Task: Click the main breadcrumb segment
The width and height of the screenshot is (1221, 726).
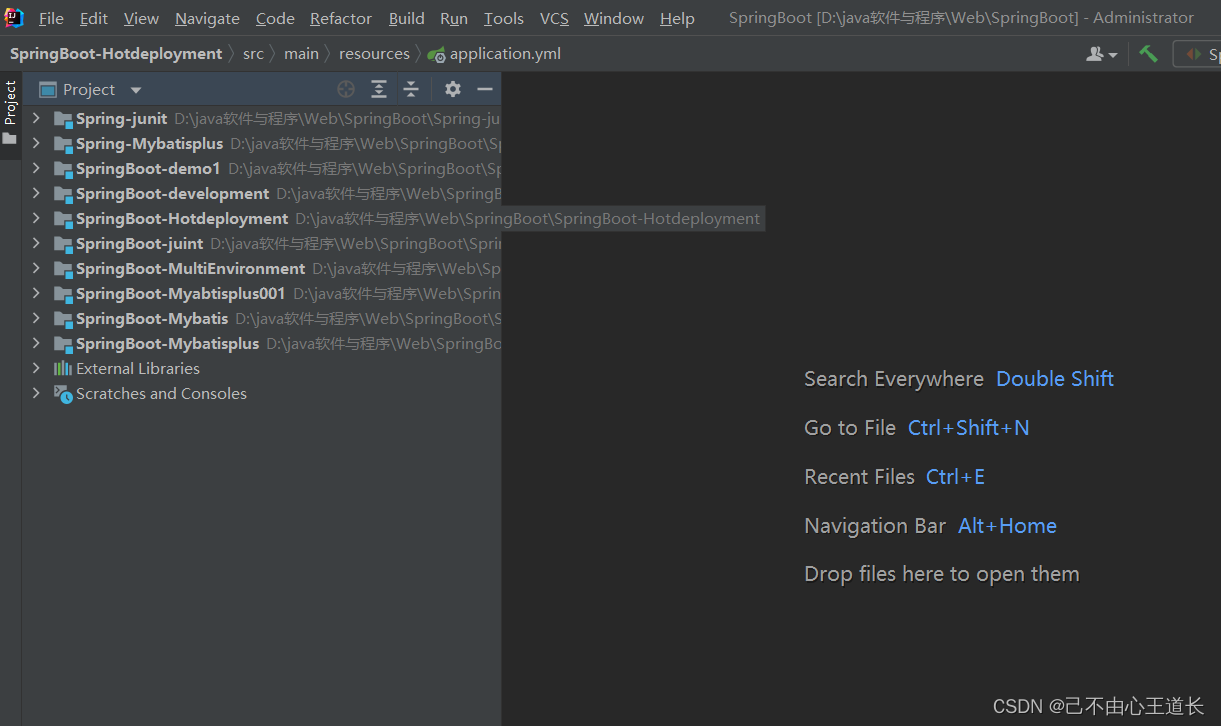Action: tap(301, 54)
